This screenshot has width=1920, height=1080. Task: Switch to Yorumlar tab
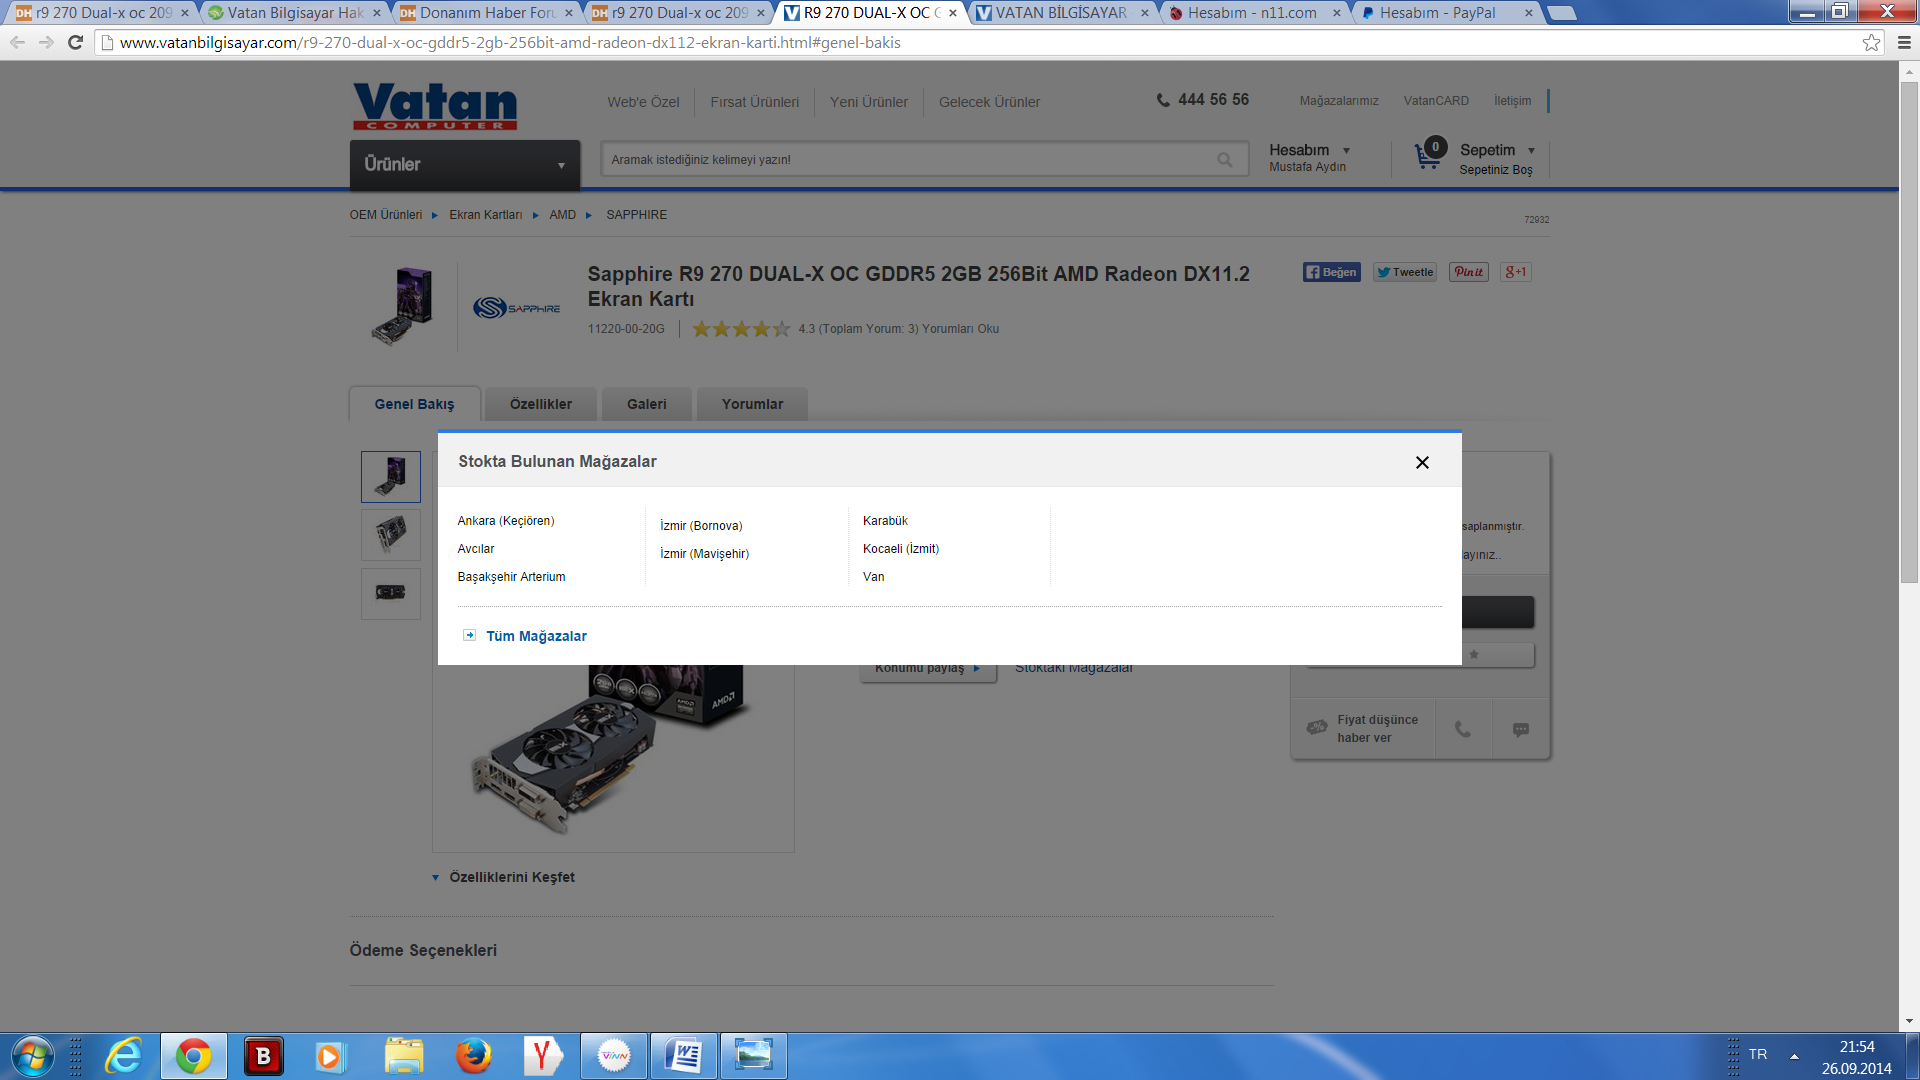pyautogui.click(x=753, y=405)
